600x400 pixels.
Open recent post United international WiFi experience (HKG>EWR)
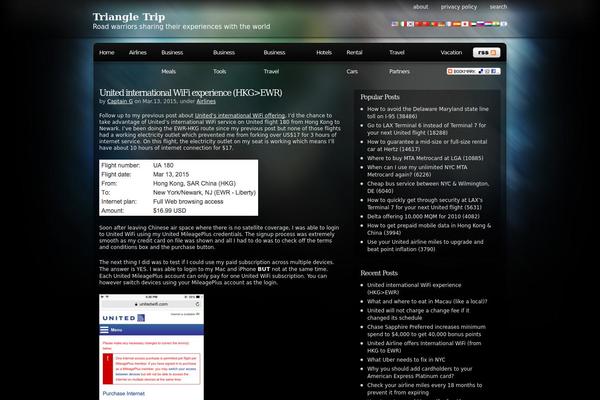414,289
